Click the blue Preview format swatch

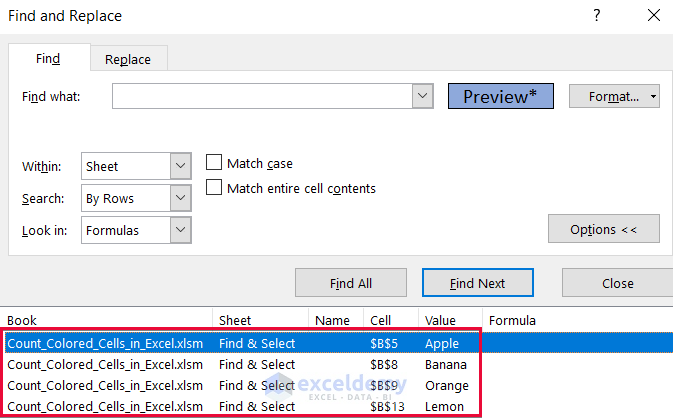500,96
